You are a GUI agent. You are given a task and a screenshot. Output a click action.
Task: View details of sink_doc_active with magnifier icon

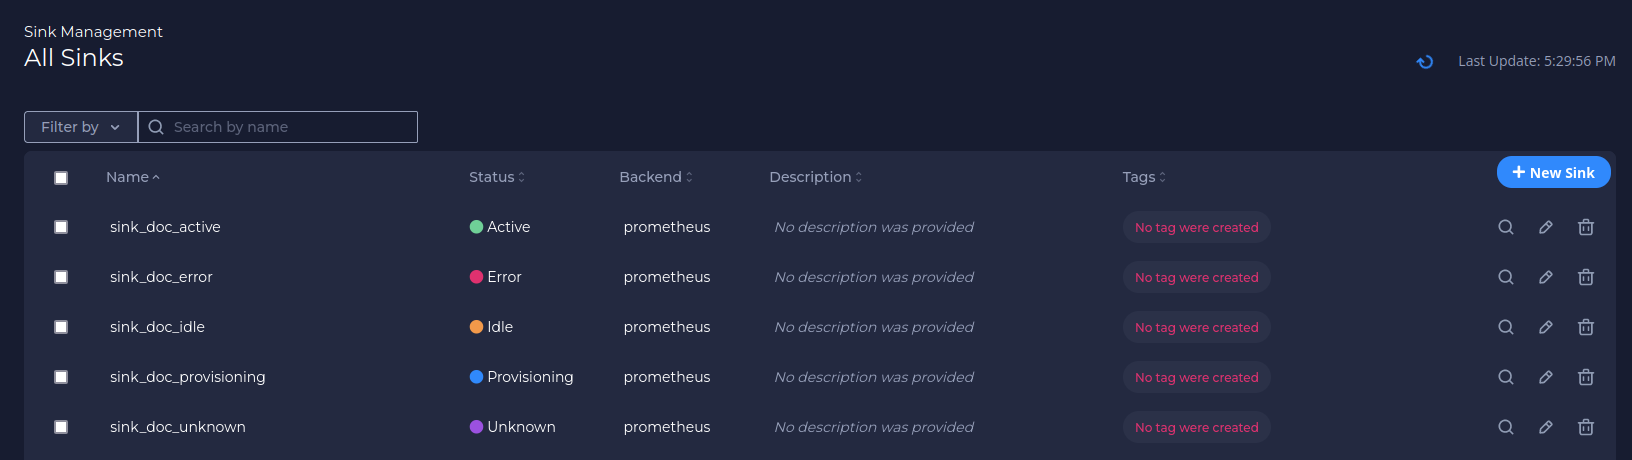click(1505, 227)
